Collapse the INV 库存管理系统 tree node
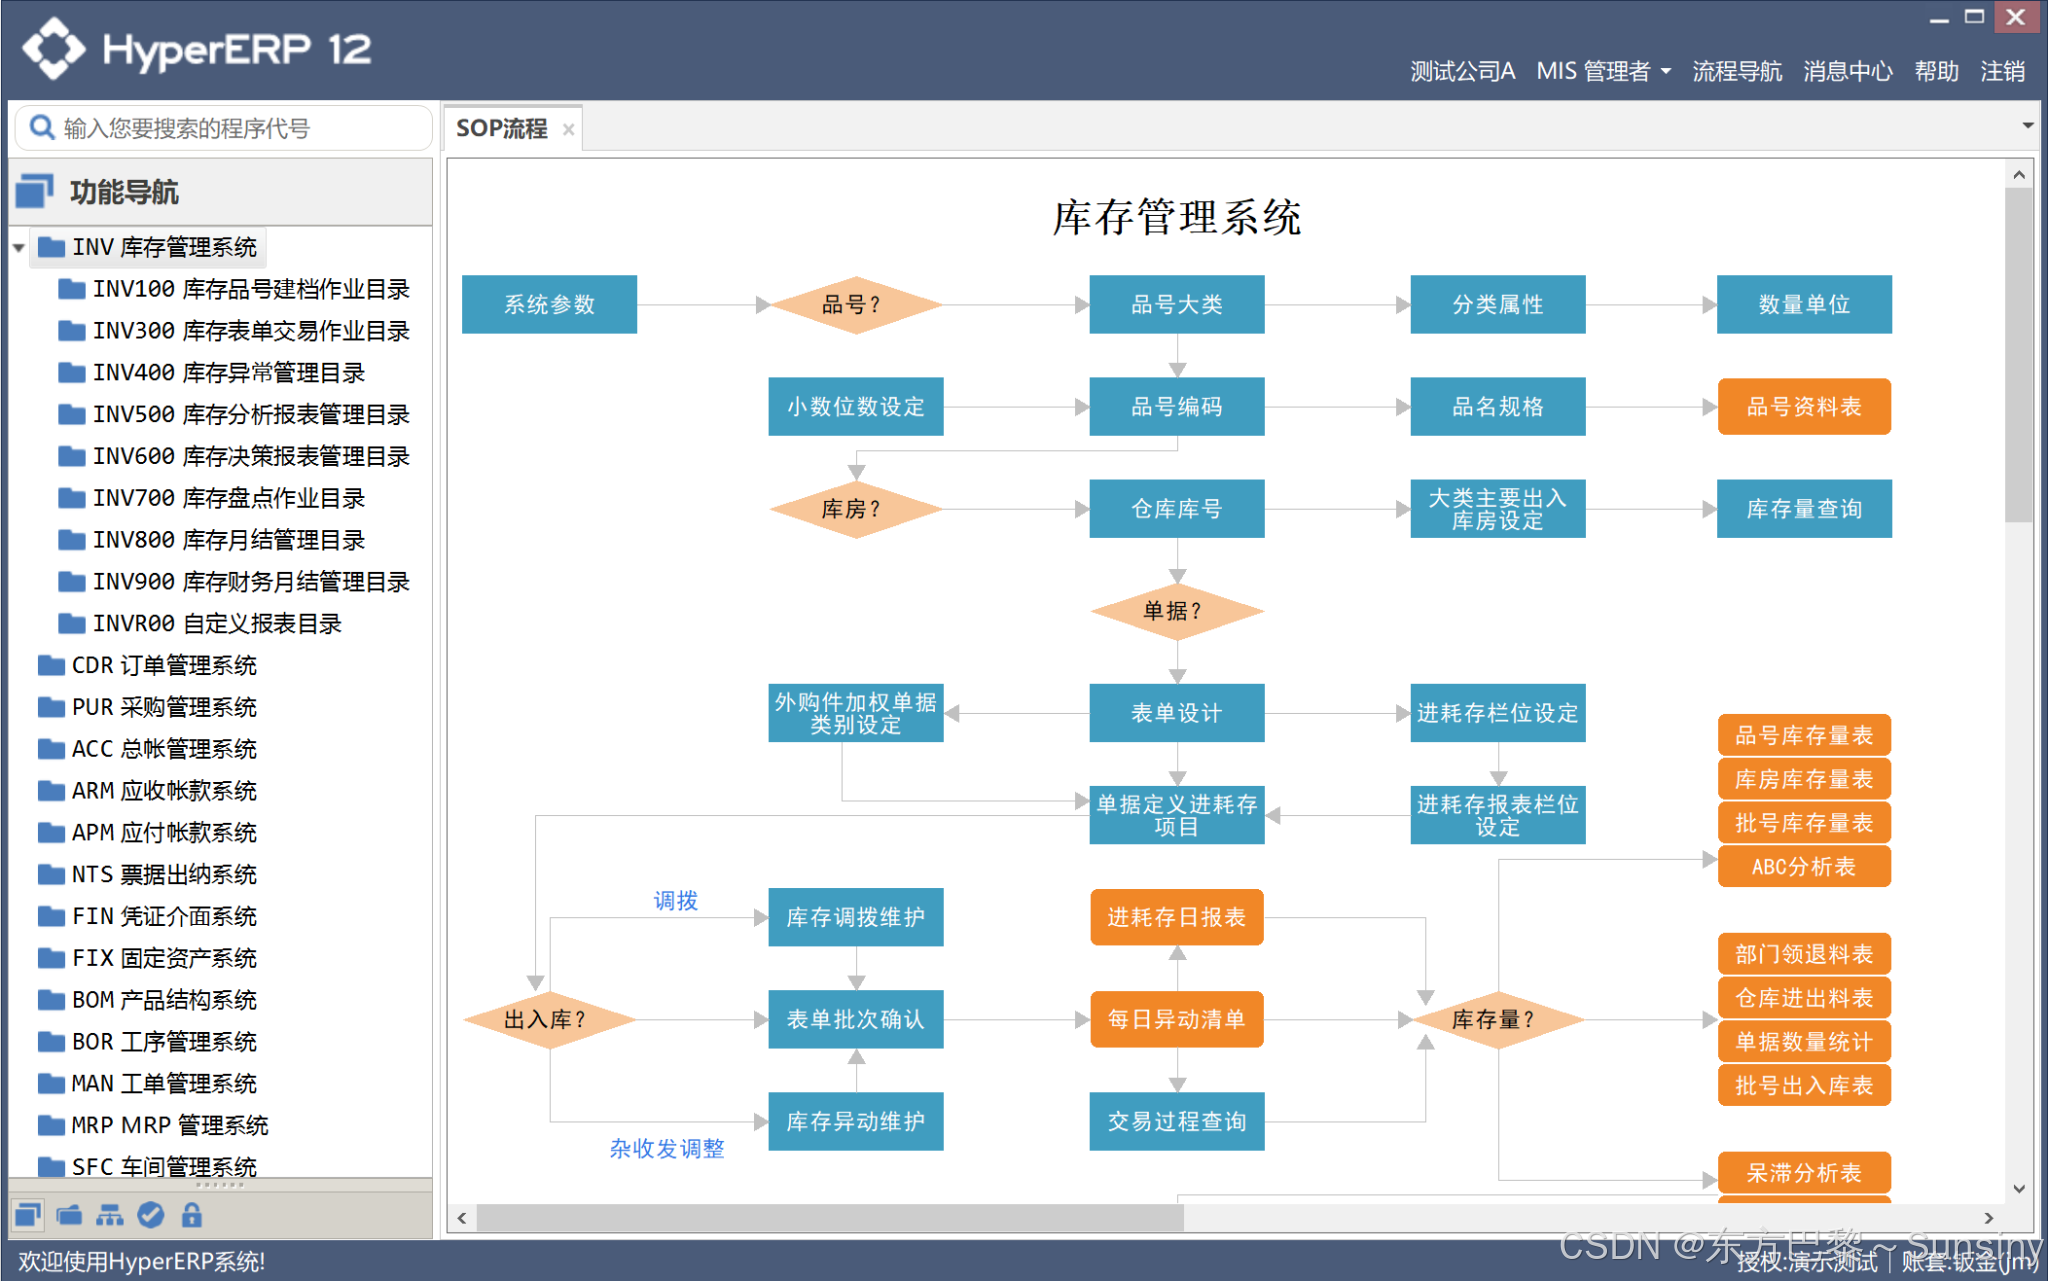This screenshot has height=1281, width=2048. click(x=19, y=247)
